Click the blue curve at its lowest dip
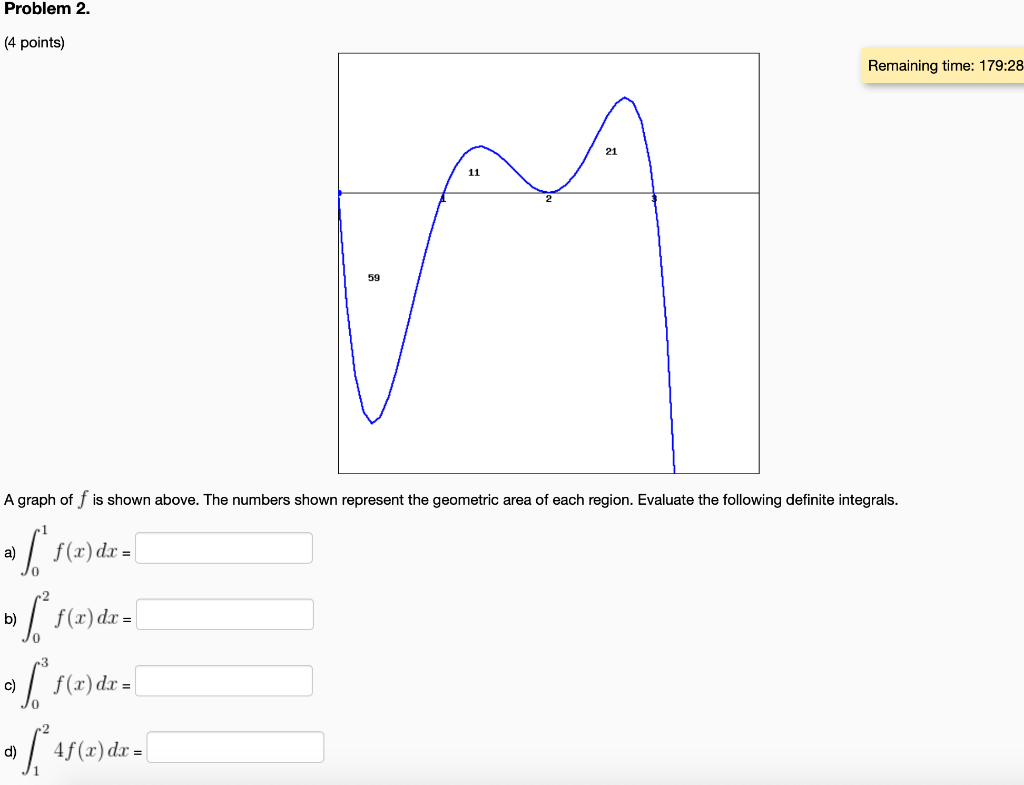 pos(371,424)
